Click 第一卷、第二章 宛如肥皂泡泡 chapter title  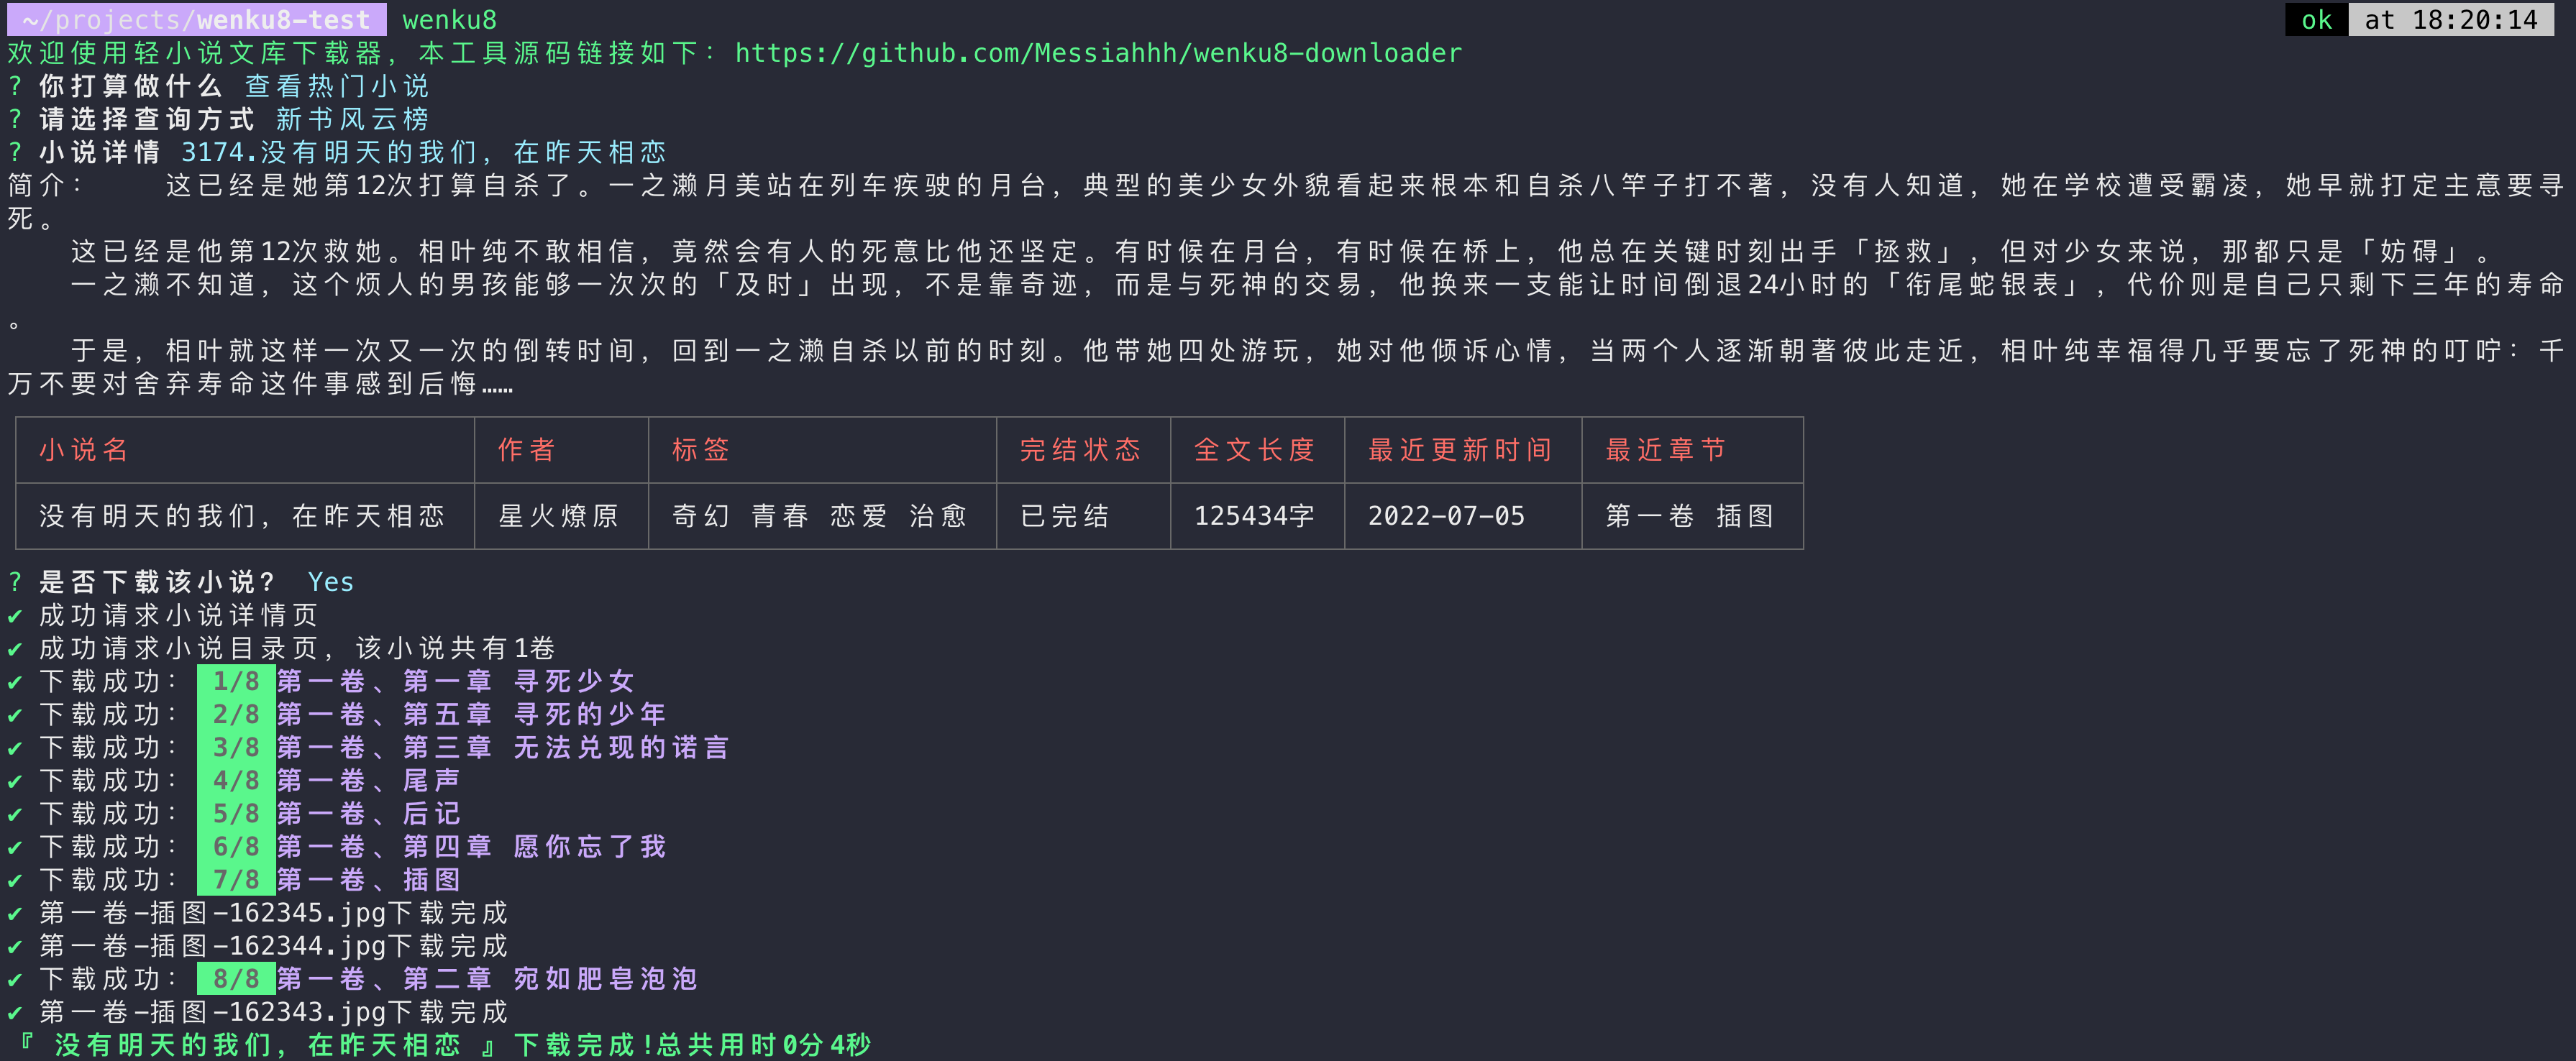coord(487,978)
